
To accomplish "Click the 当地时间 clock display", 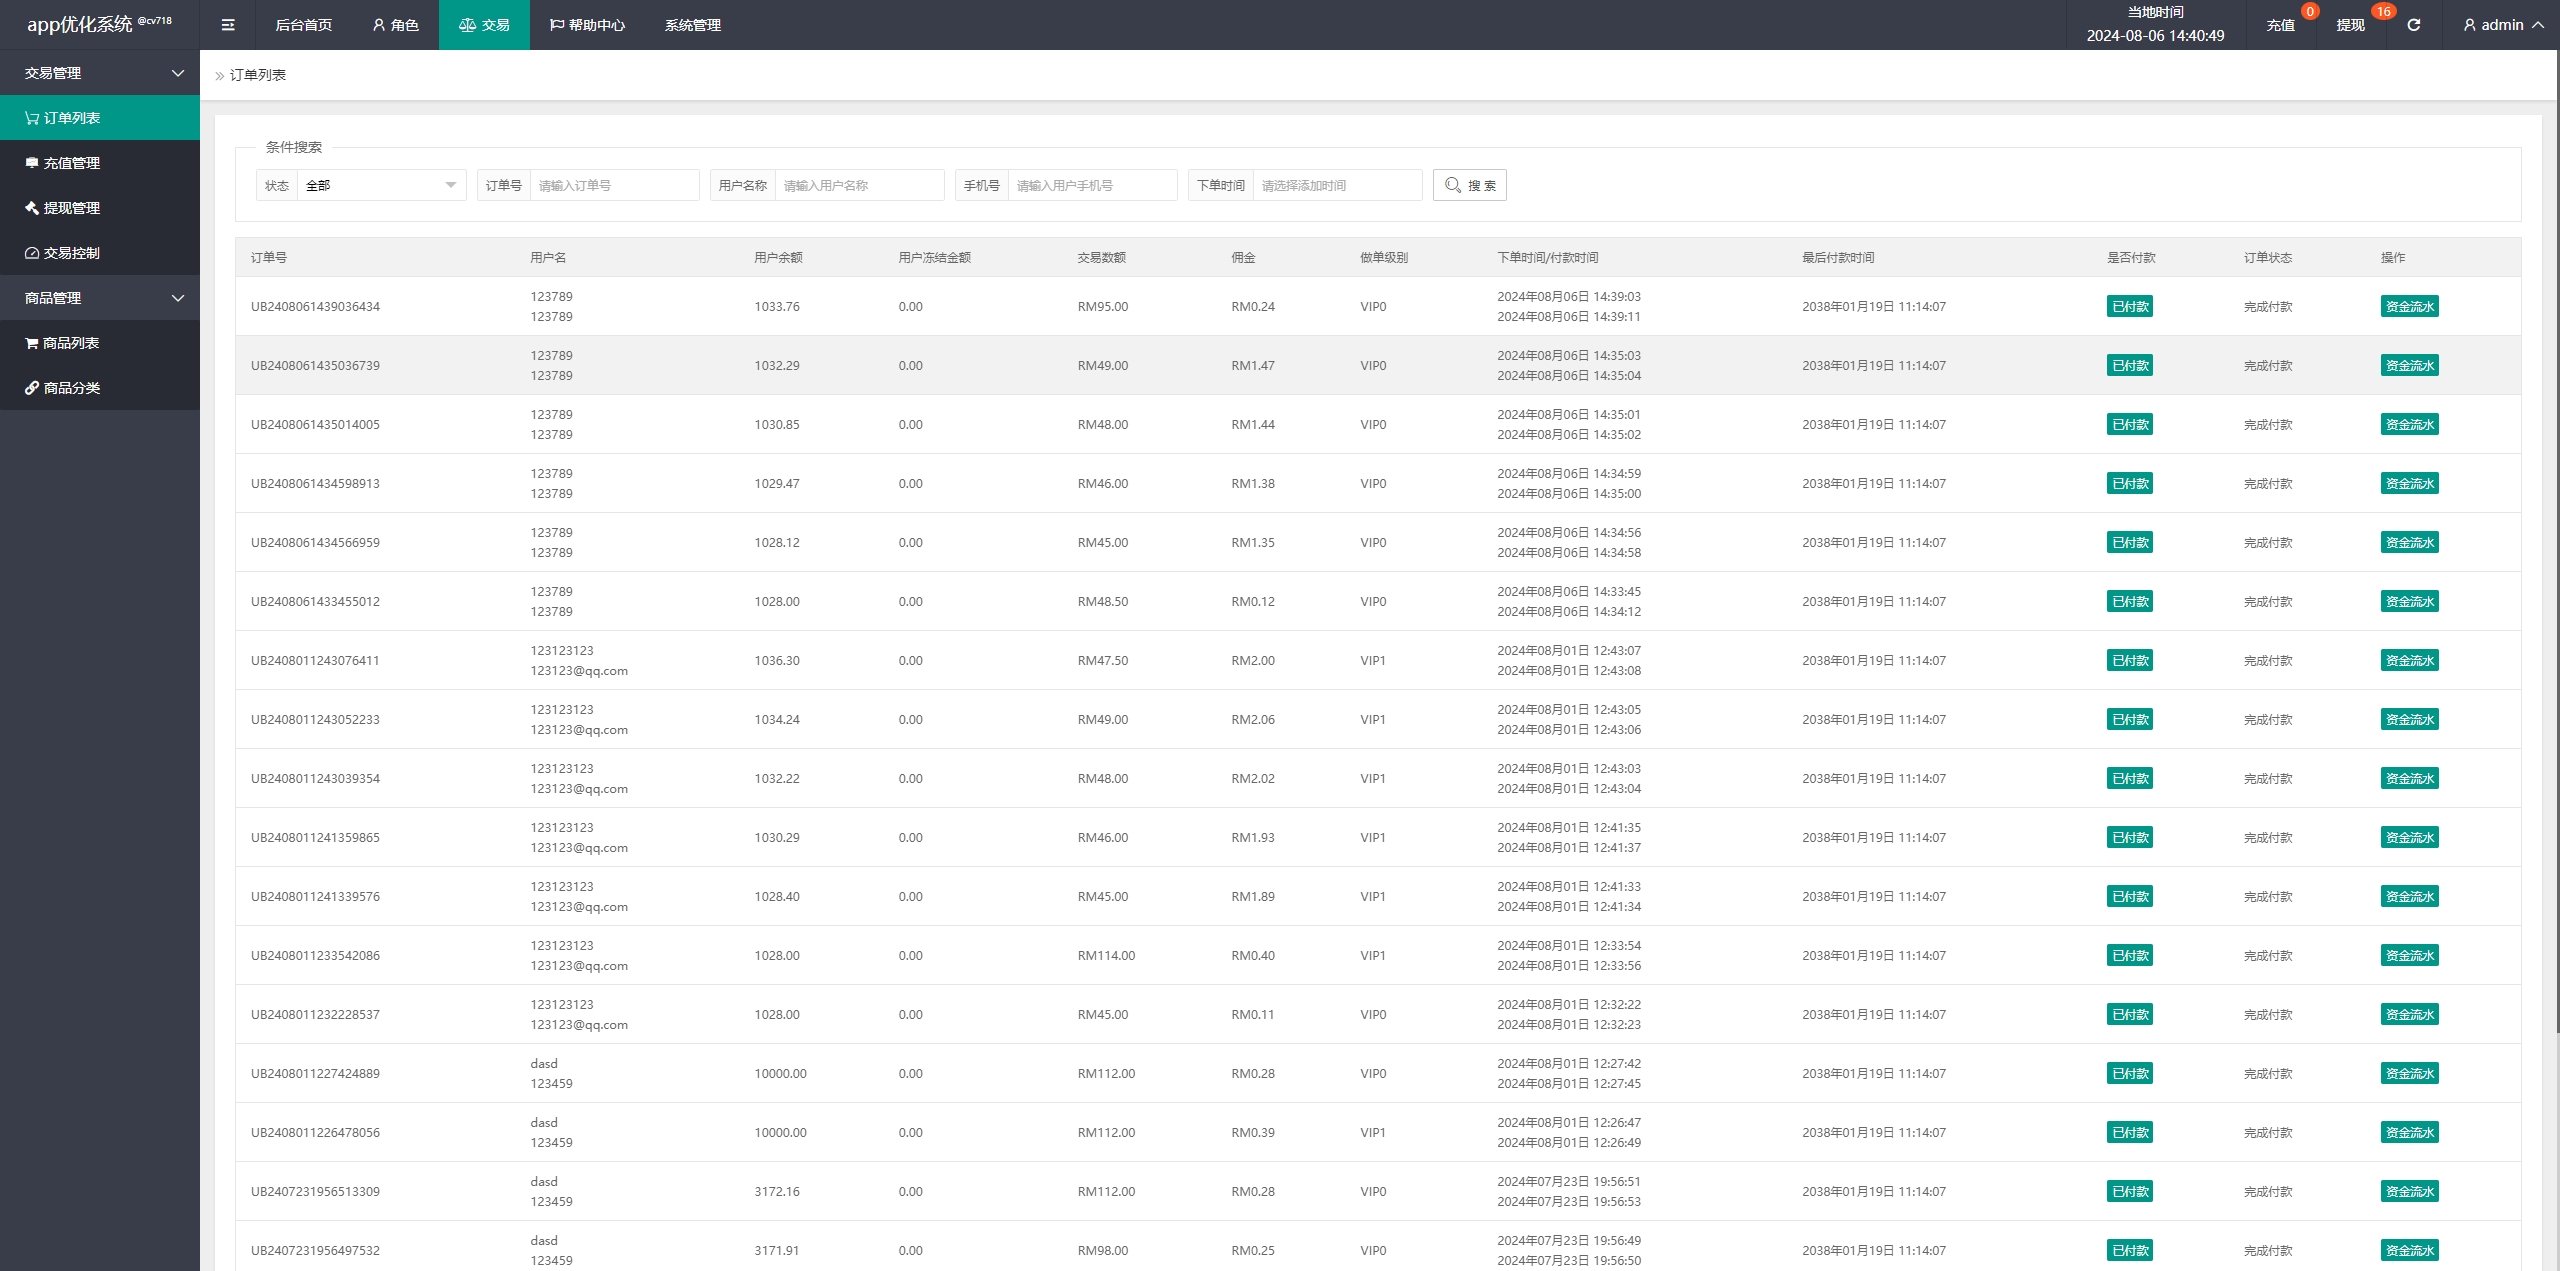I will click(2155, 25).
